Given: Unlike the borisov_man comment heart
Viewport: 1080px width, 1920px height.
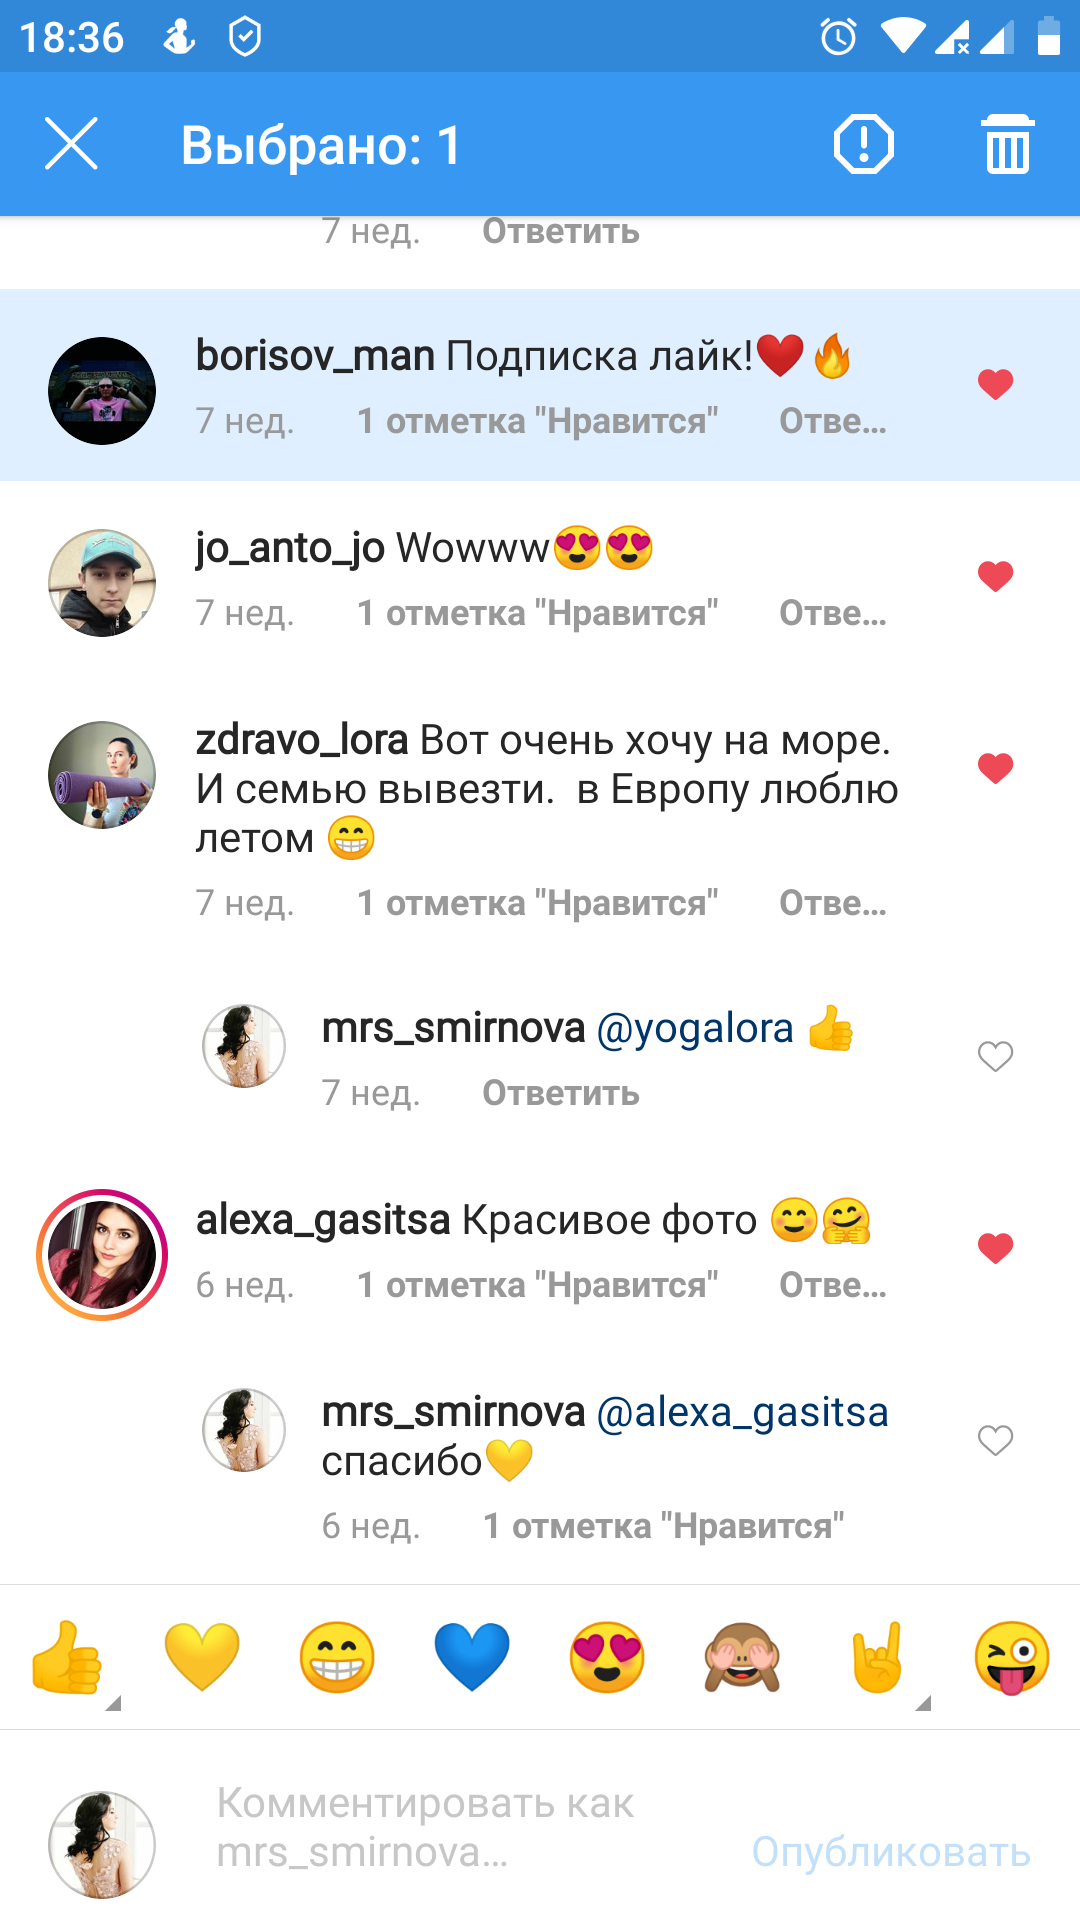Looking at the screenshot, I should tap(995, 384).
